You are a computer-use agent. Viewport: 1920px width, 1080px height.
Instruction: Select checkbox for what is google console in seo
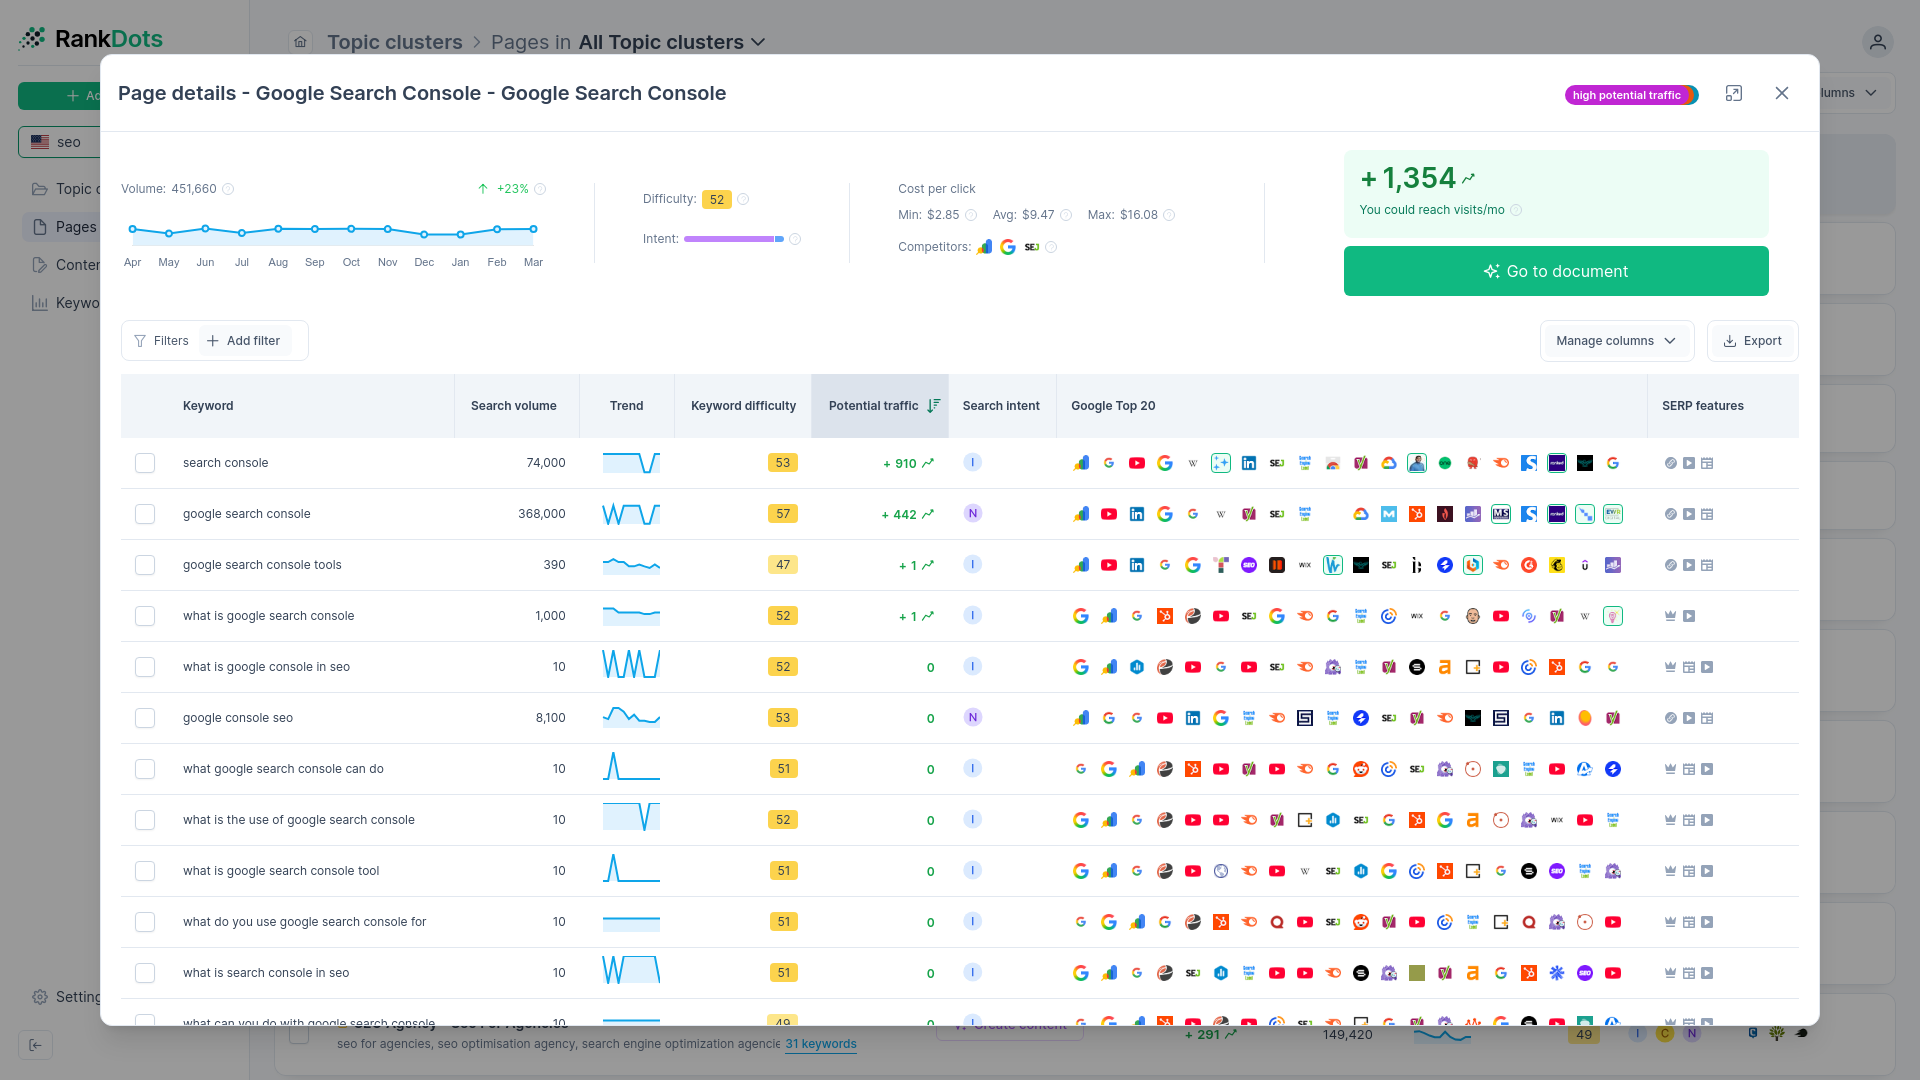[145, 667]
